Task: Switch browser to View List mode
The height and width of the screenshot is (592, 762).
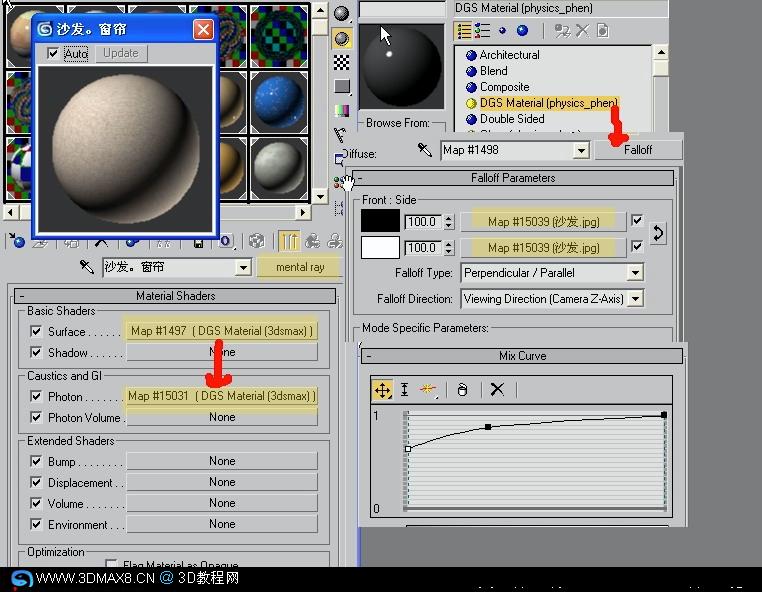Action: [x=464, y=31]
